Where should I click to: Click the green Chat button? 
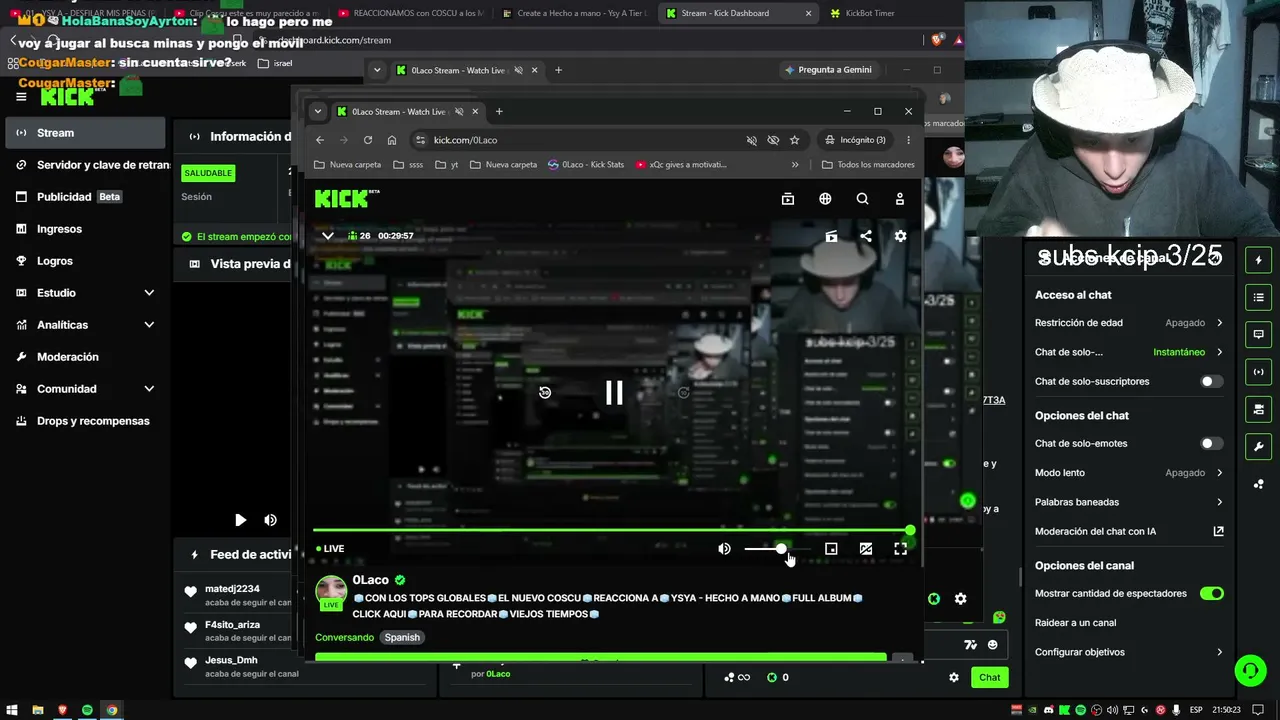pos(989,677)
